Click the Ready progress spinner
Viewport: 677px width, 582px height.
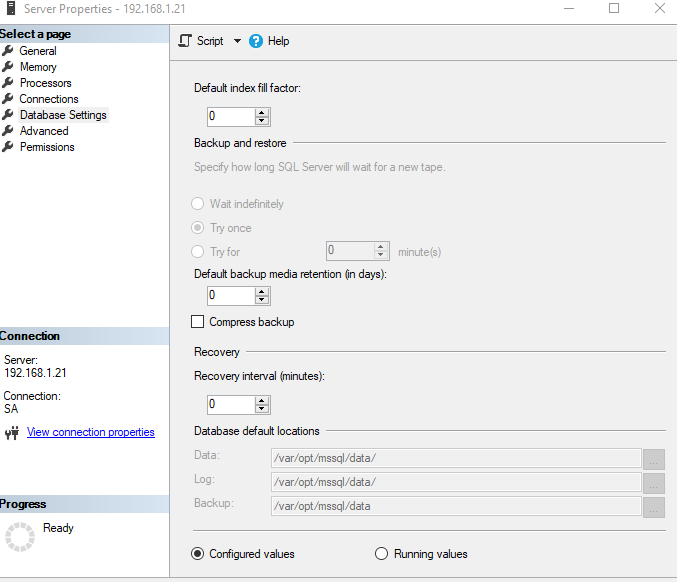20,537
